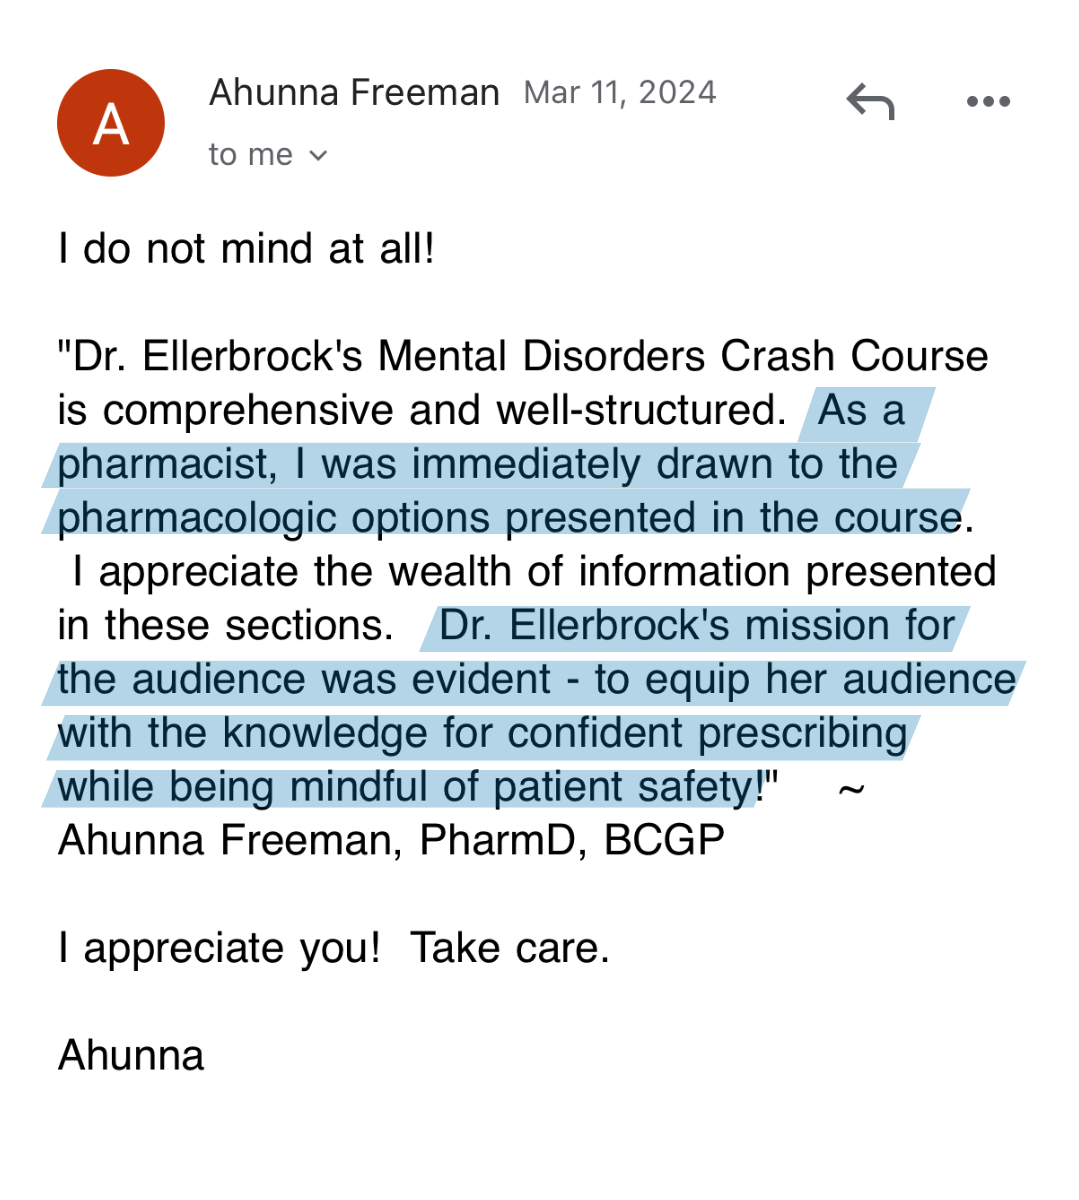Click the closing sign-off 'Ahunna'
This screenshot has width=1079, height=1200.
tap(131, 1056)
